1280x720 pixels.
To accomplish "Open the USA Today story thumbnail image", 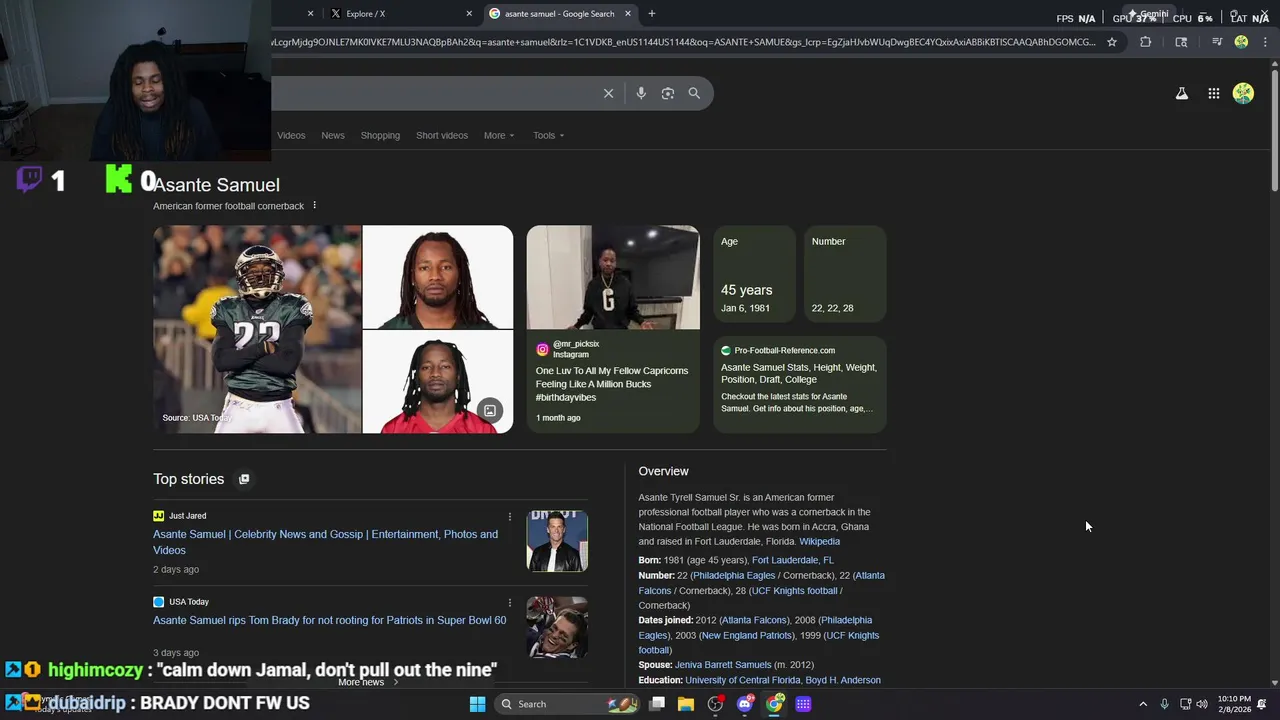I will click(x=557, y=627).
